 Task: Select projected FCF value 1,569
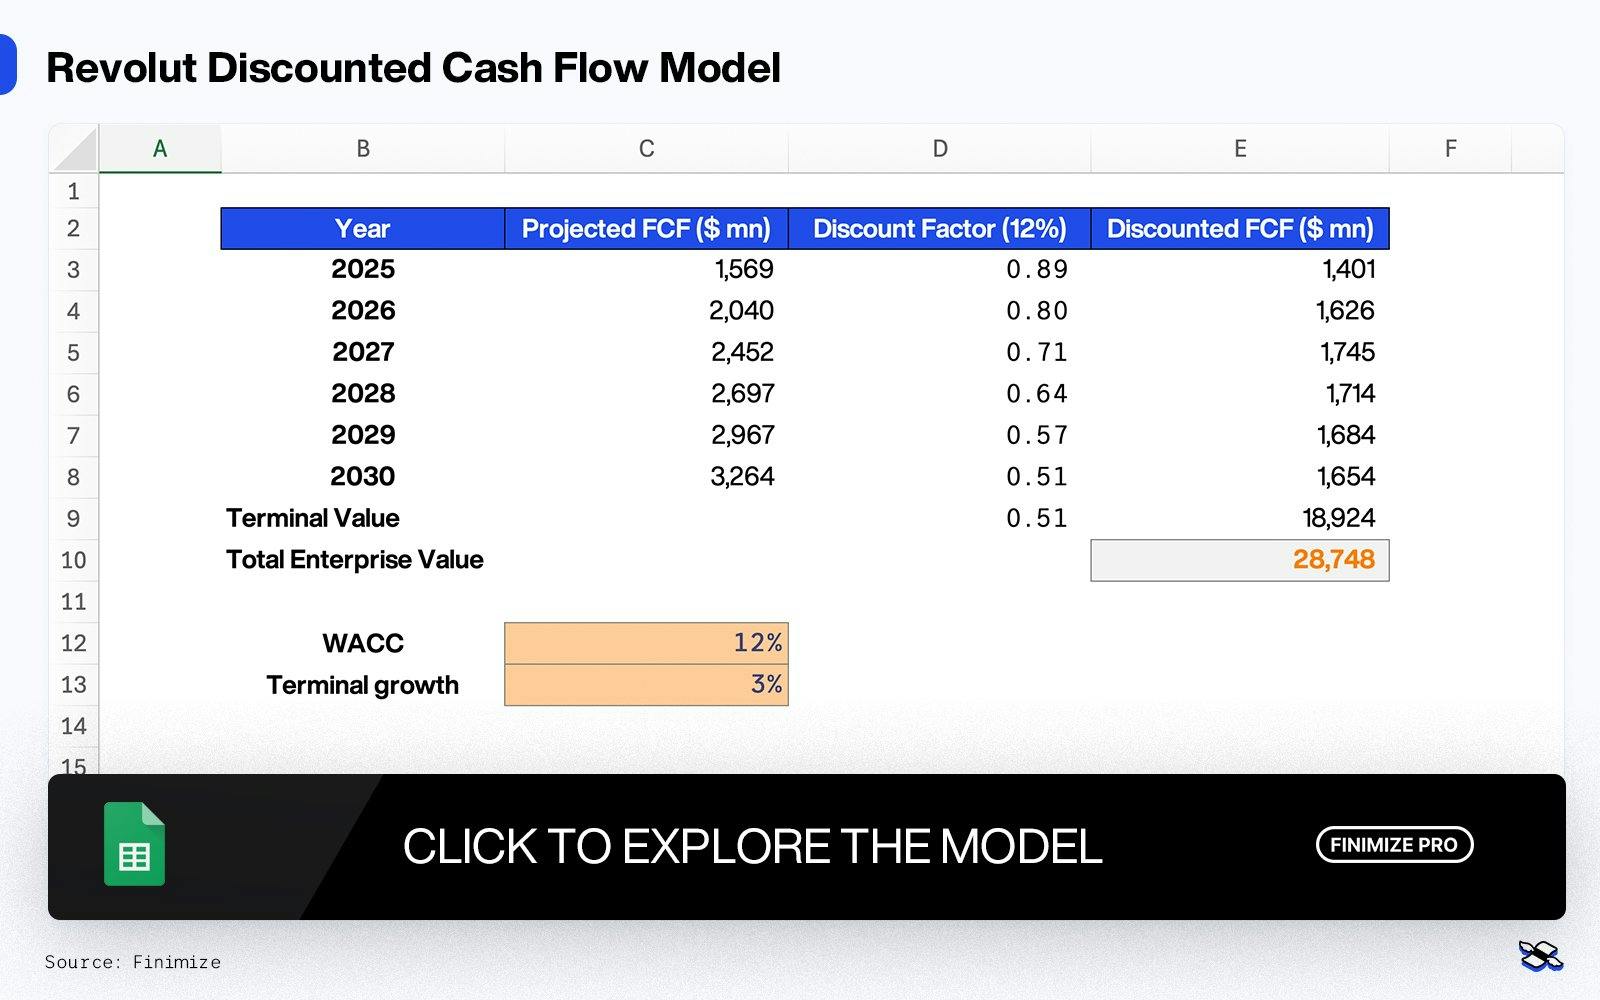tap(647, 270)
